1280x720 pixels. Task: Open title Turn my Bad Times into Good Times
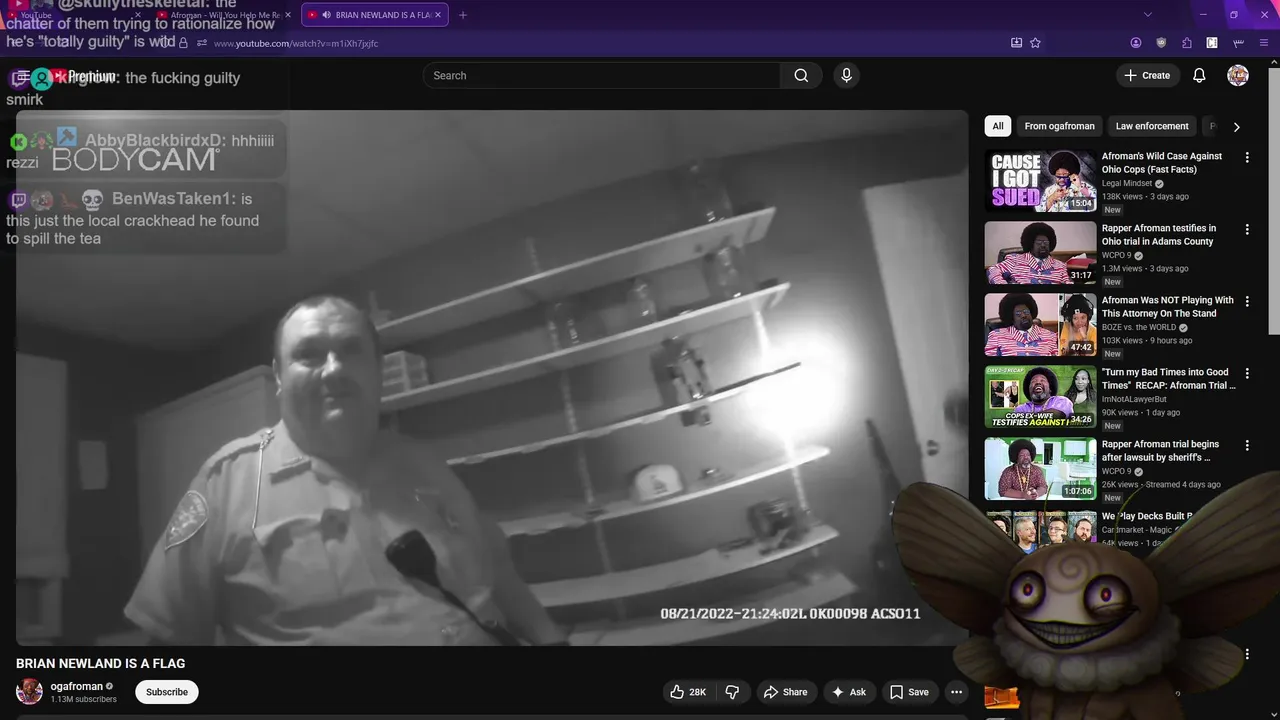click(1169, 379)
